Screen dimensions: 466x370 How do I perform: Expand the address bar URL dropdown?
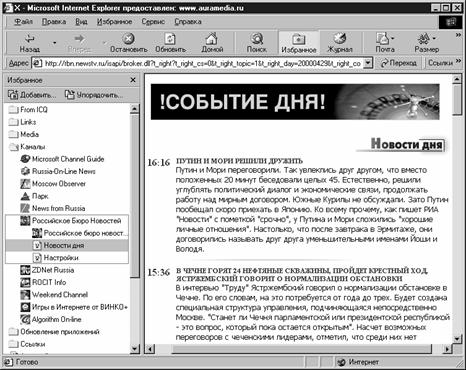368,63
